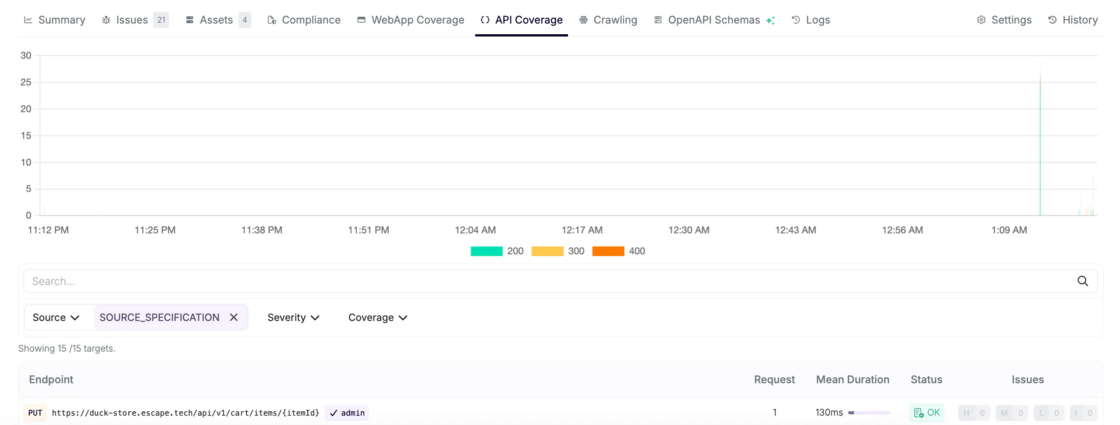1120x425 pixels.
Task: Open the Settings page
Action: [x=1003, y=20]
